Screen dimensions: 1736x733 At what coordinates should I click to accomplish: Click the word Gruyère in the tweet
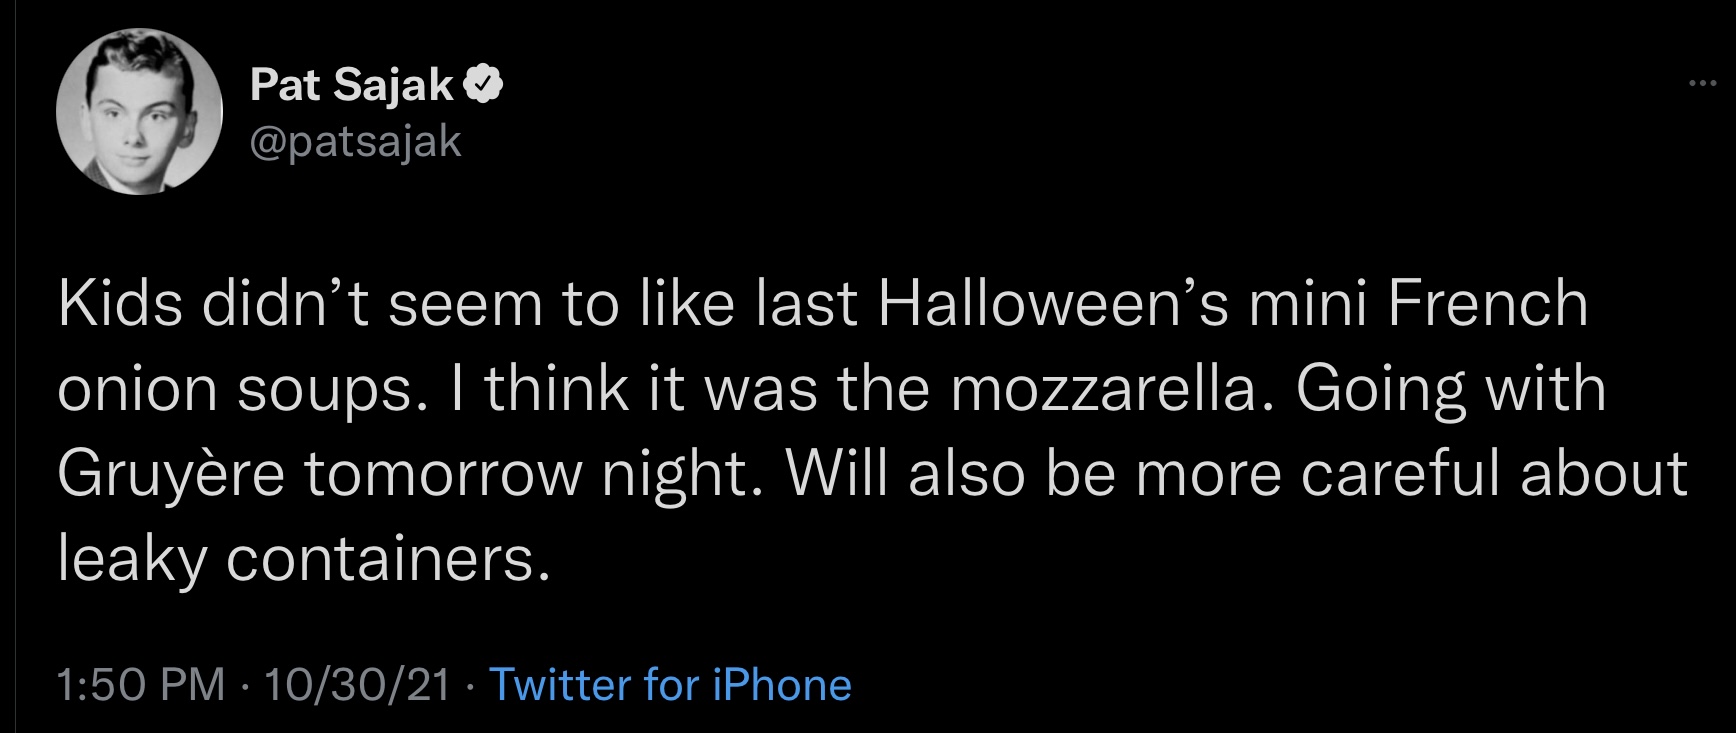(171, 474)
